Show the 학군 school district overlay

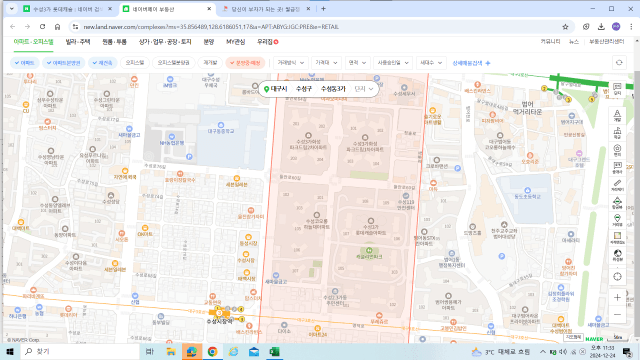617,133
